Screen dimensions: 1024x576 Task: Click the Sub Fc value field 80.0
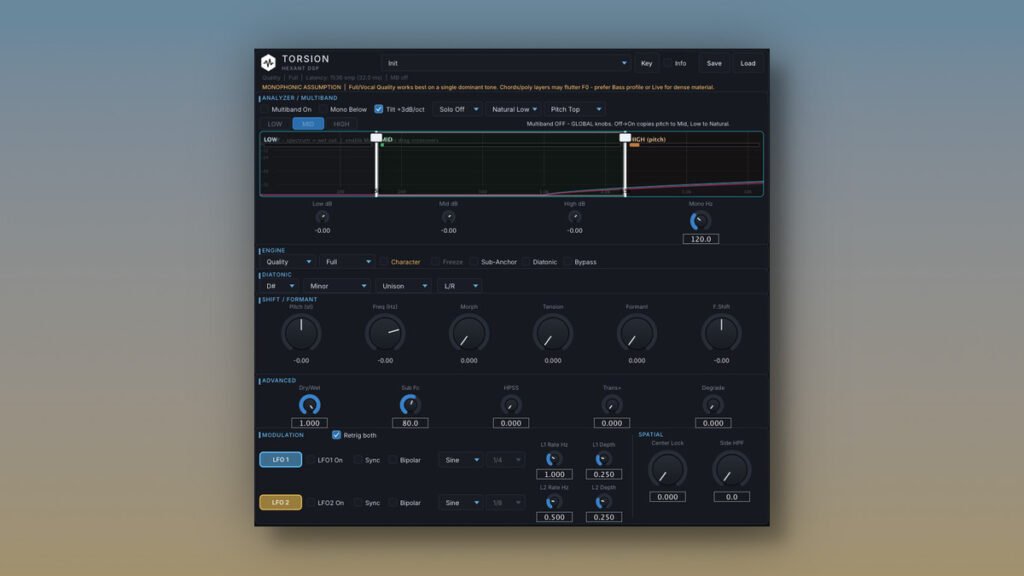click(410, 423)
